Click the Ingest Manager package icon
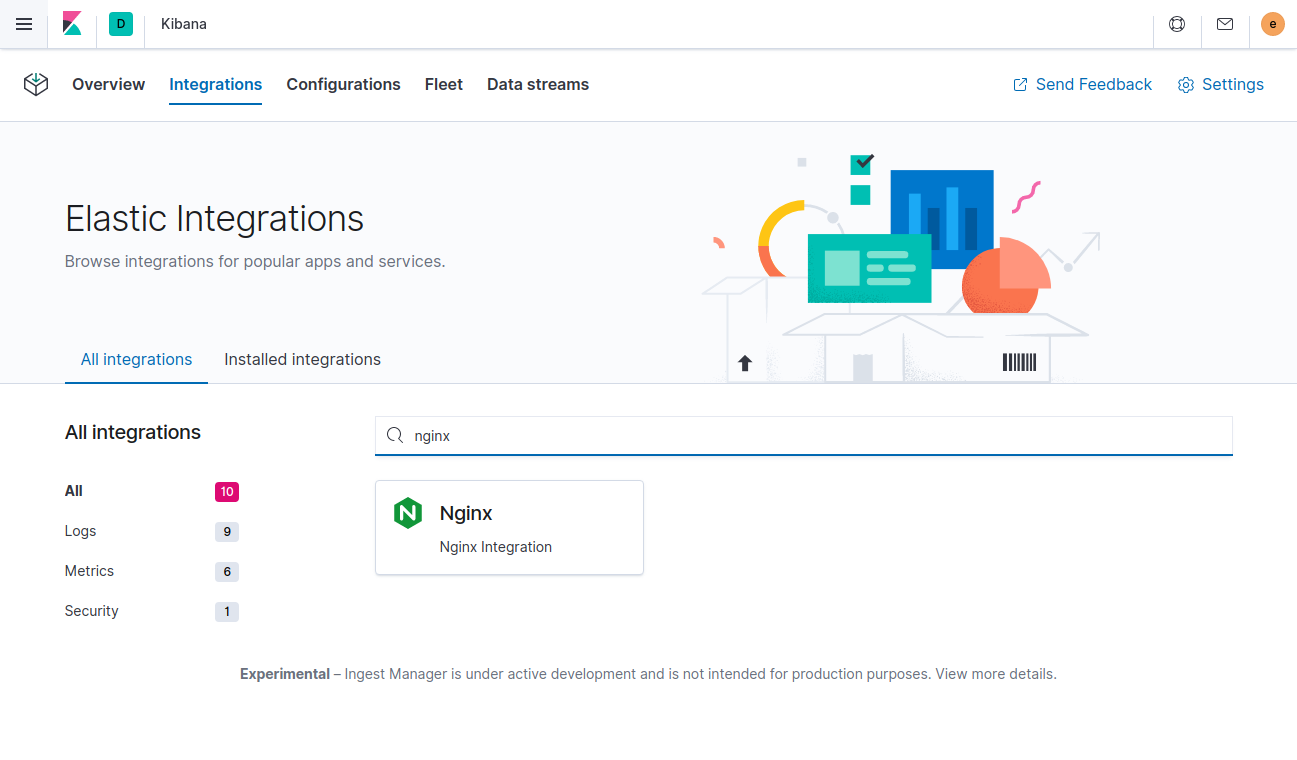Image resolution: width=1297 pixels, height=760 pixels. tap(36, 84)
